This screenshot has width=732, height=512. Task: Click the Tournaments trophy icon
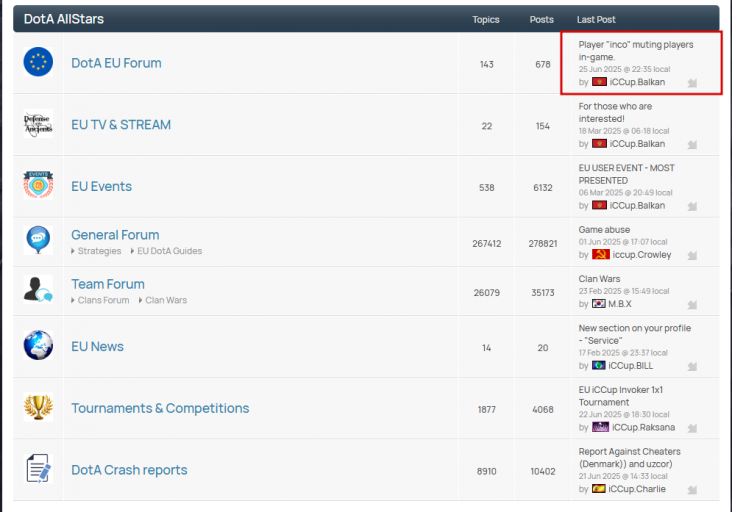pyautogui.click(x=38, y=407)
